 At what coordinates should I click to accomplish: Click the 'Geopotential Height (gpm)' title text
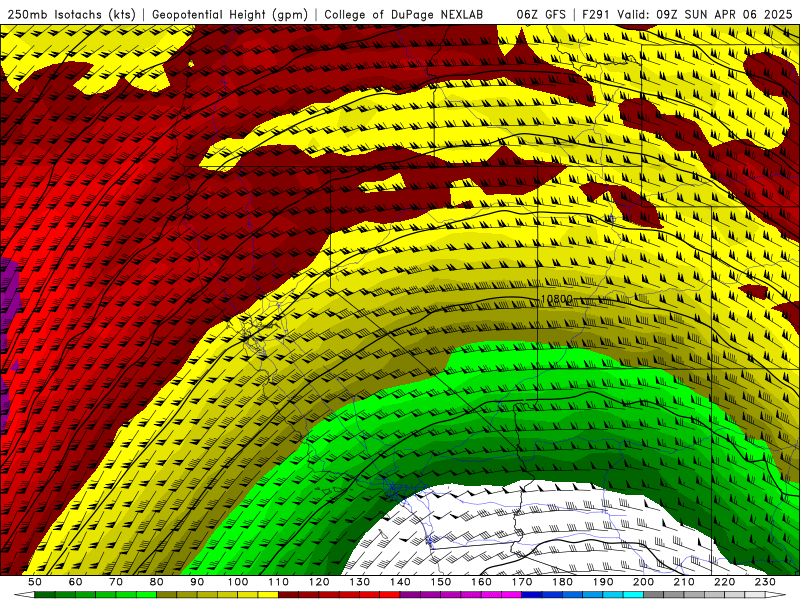pos(230,14)
